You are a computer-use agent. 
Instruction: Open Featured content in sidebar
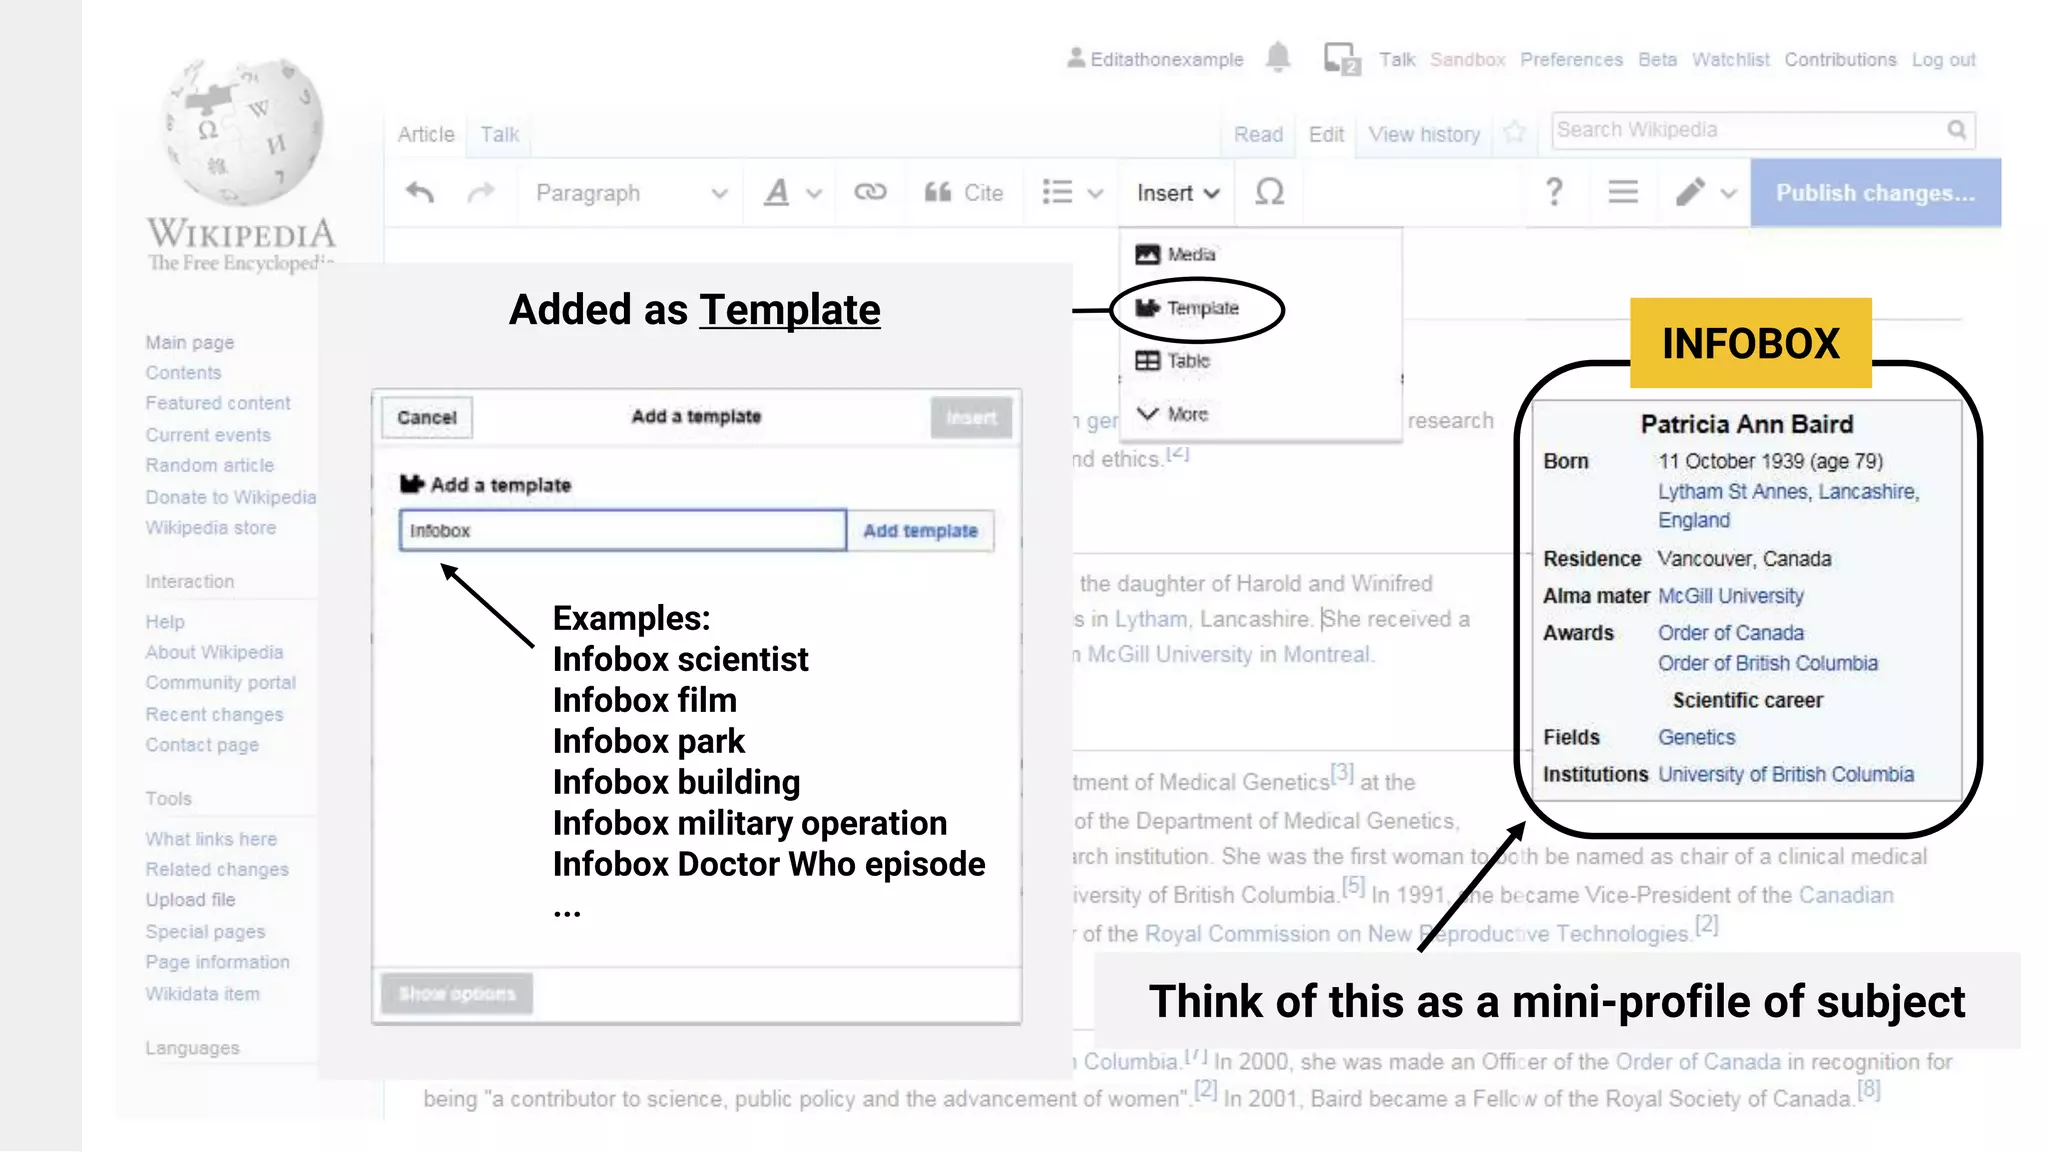tap(218, 403)
